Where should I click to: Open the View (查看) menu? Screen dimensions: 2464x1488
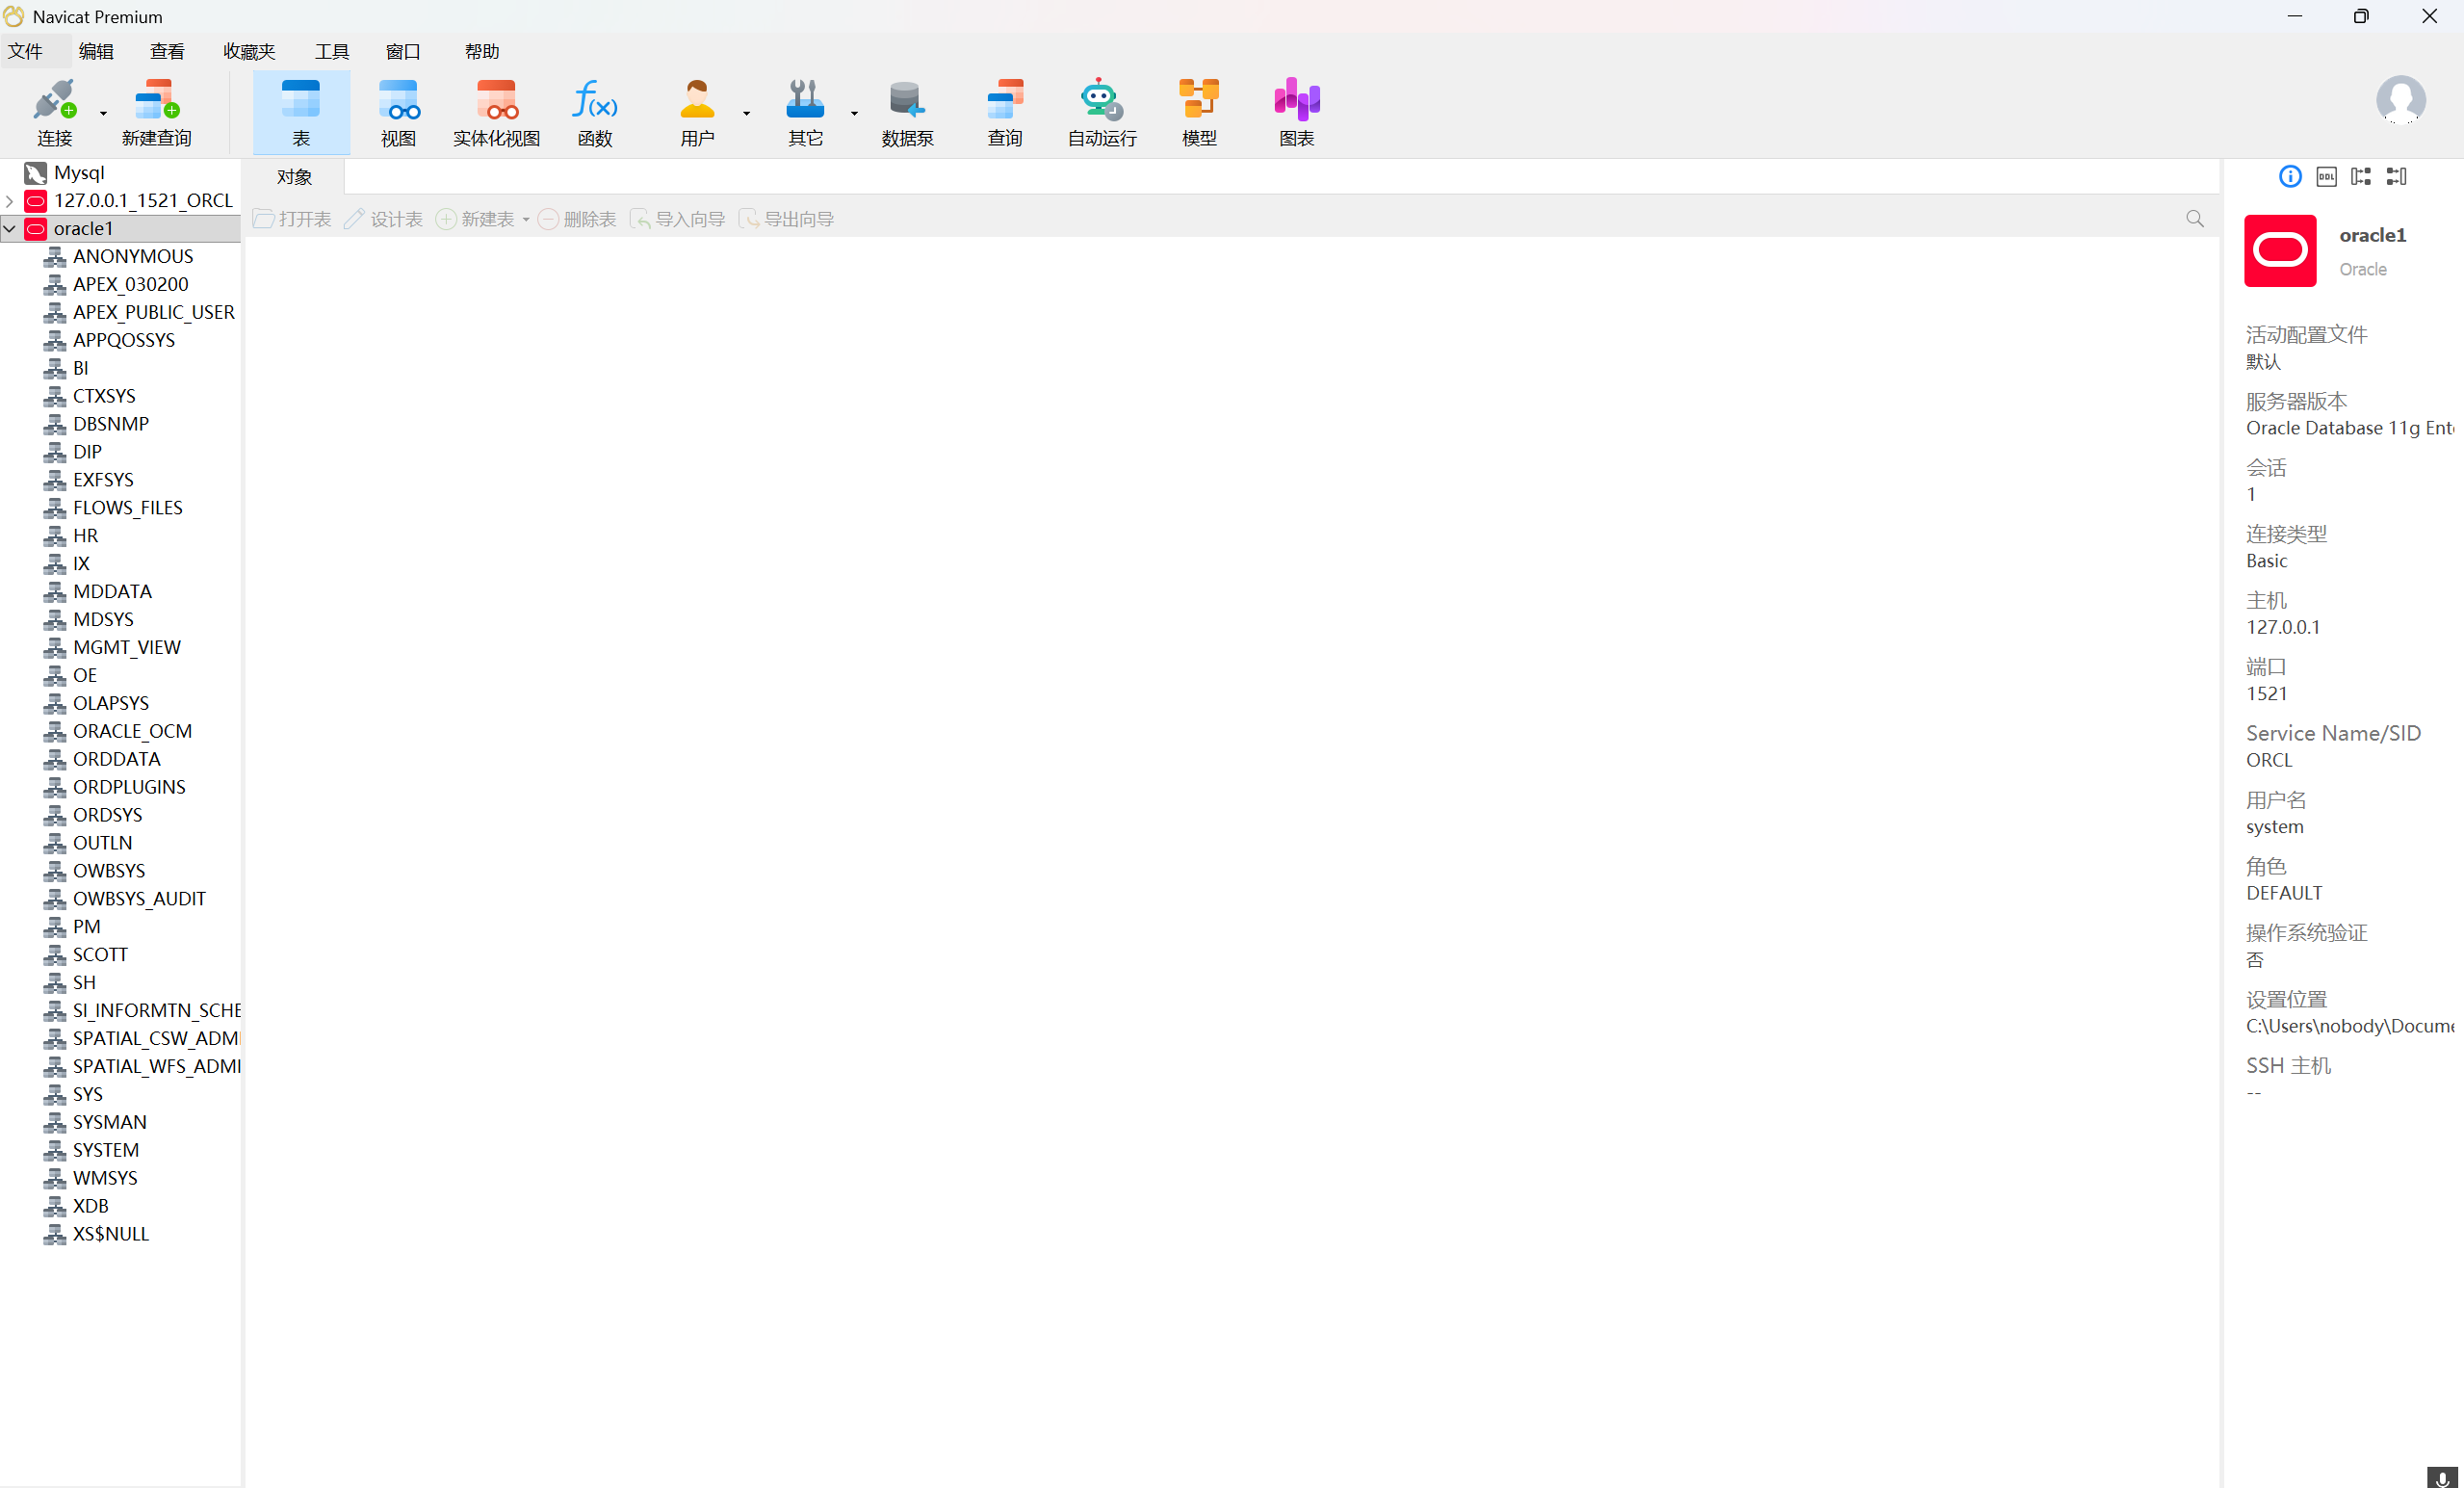coord(167,51)
